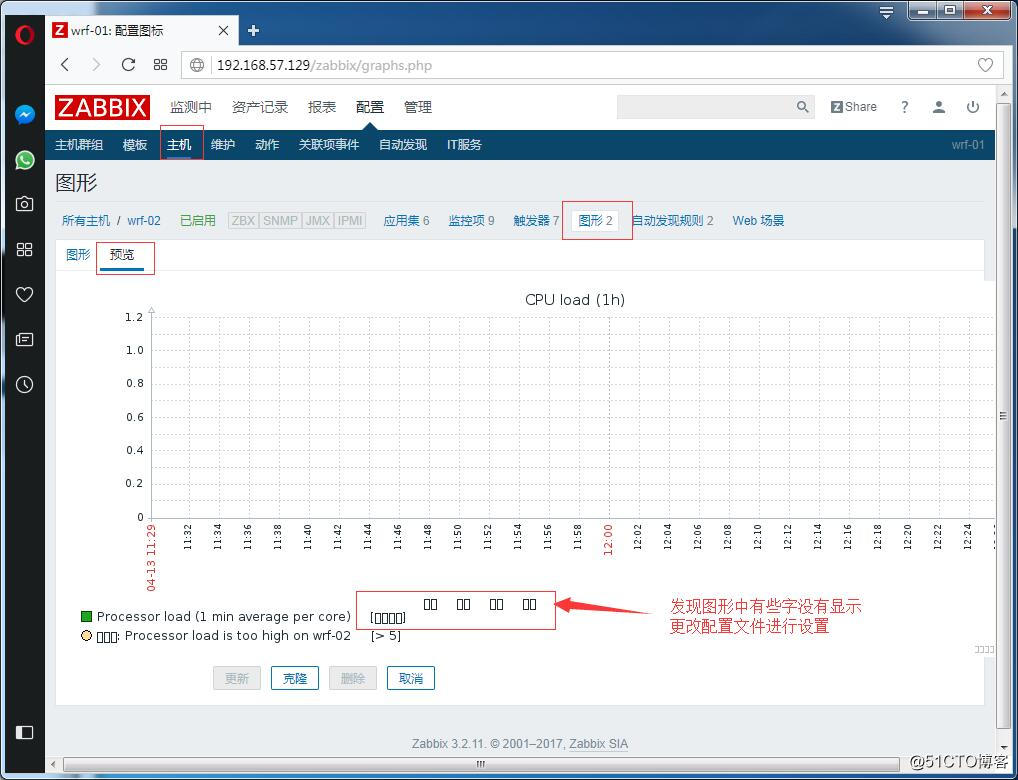Select the 自动发现 submenu item
The height and width of the screenshot is (780, 1018).
pos(403,145)
